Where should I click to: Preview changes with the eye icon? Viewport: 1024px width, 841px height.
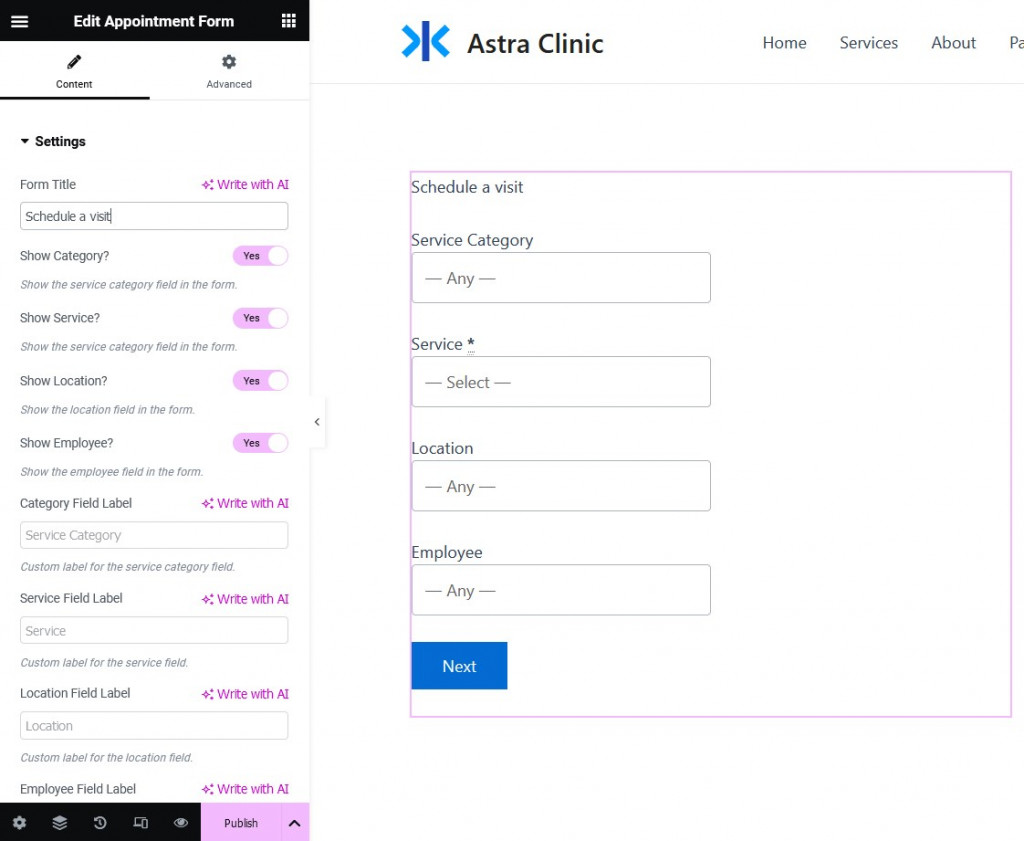point(180,822)
